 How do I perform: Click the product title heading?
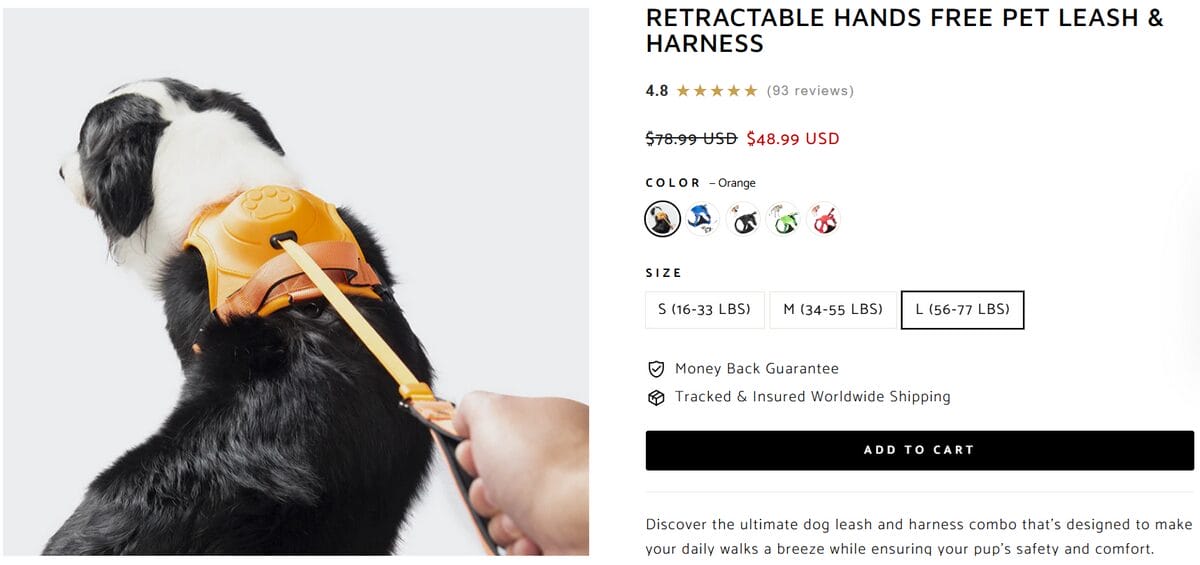[905, 31]
